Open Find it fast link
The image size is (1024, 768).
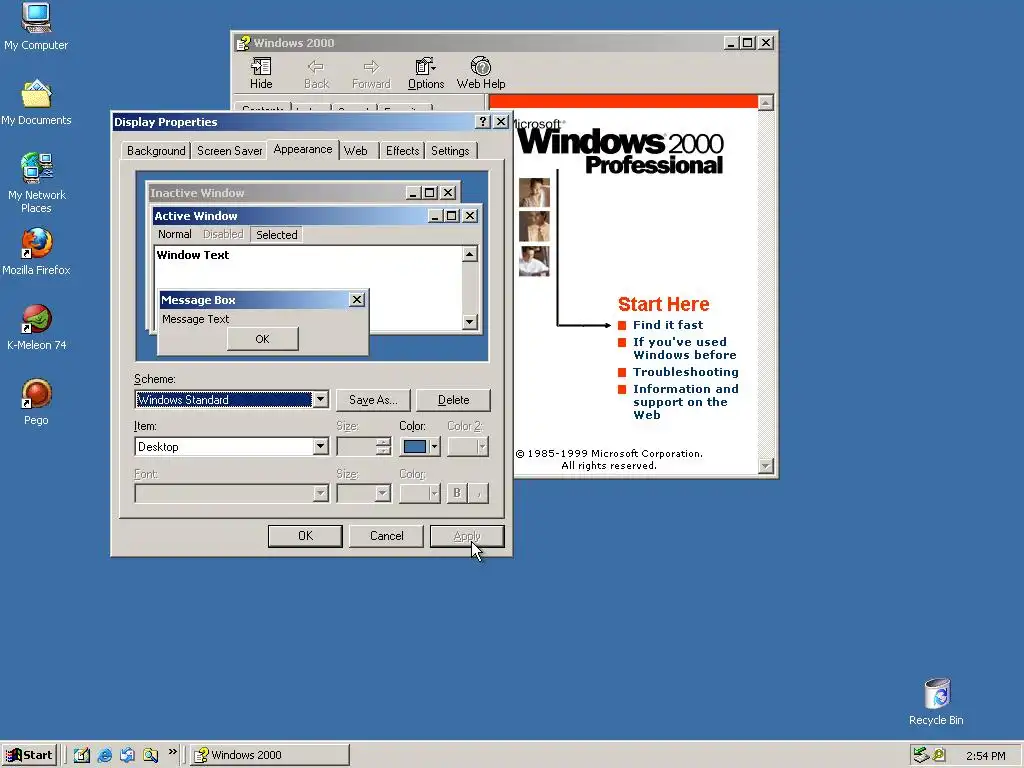click(x=668, y=325)
